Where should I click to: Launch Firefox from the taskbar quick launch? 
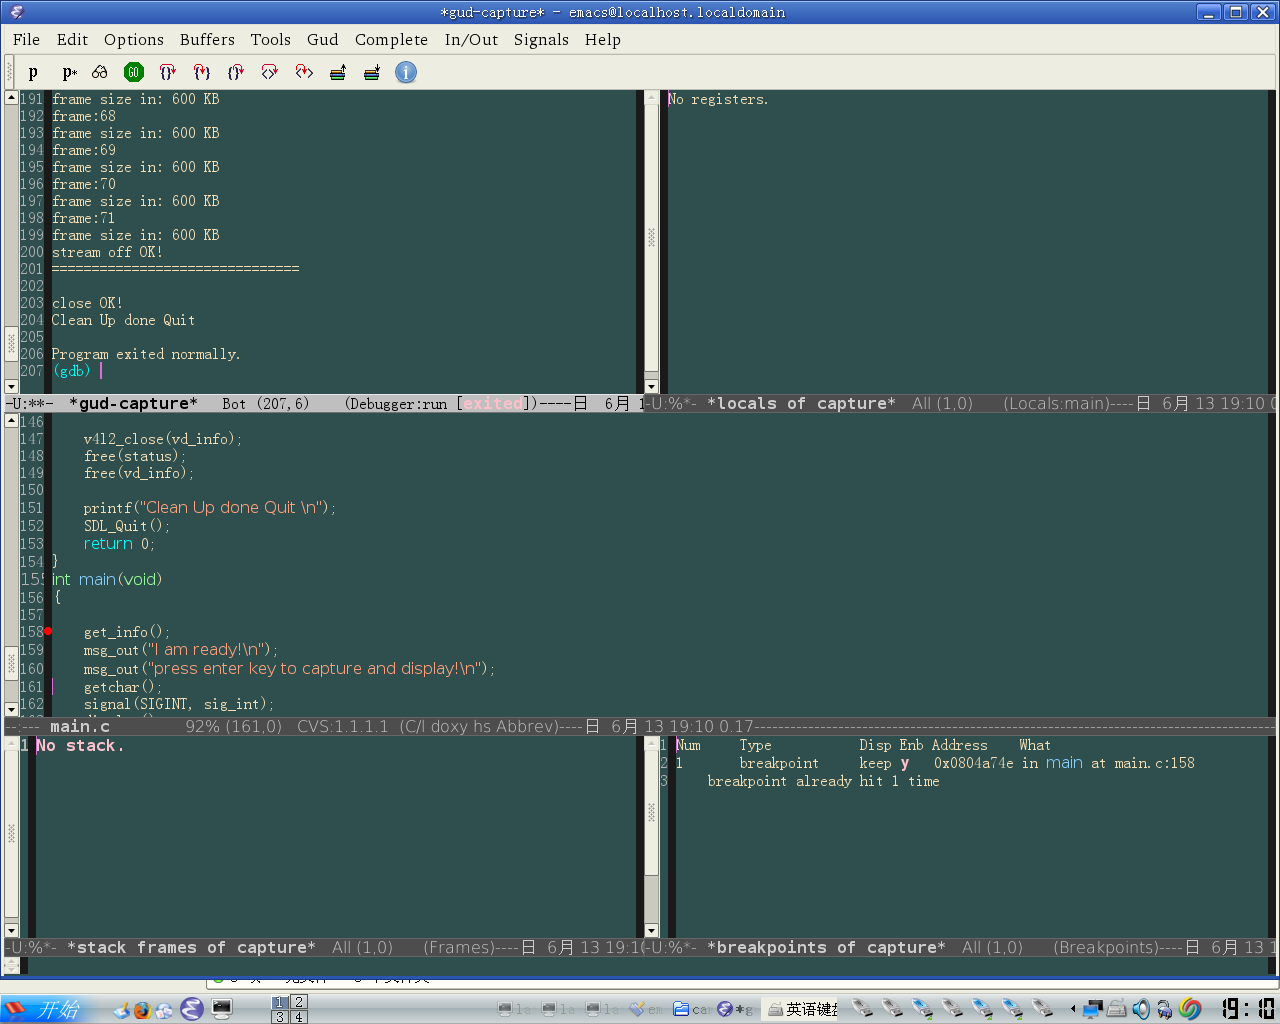pos(142,1010)
